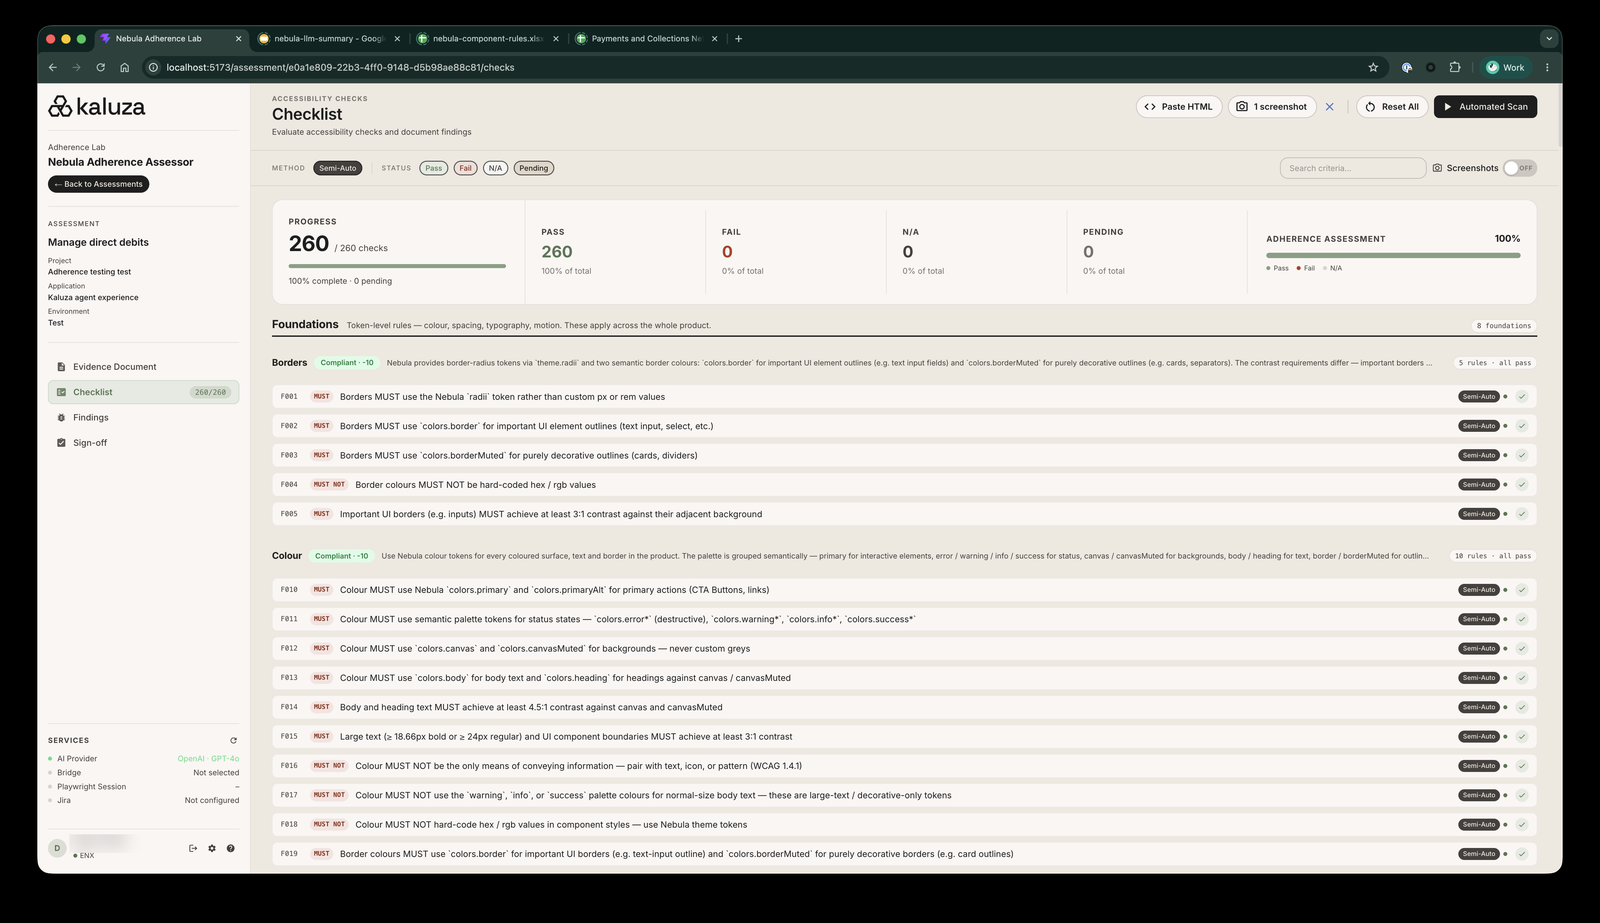Bookmark this page with the star icon

(x=1373, y=67)
